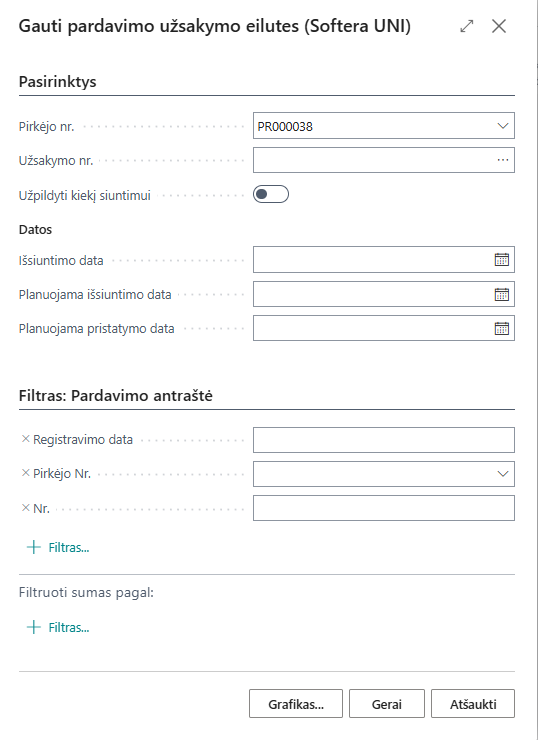Collapse Filtras: Pardavimo antraštė section

pyautogui.click(x=116, y=395)
